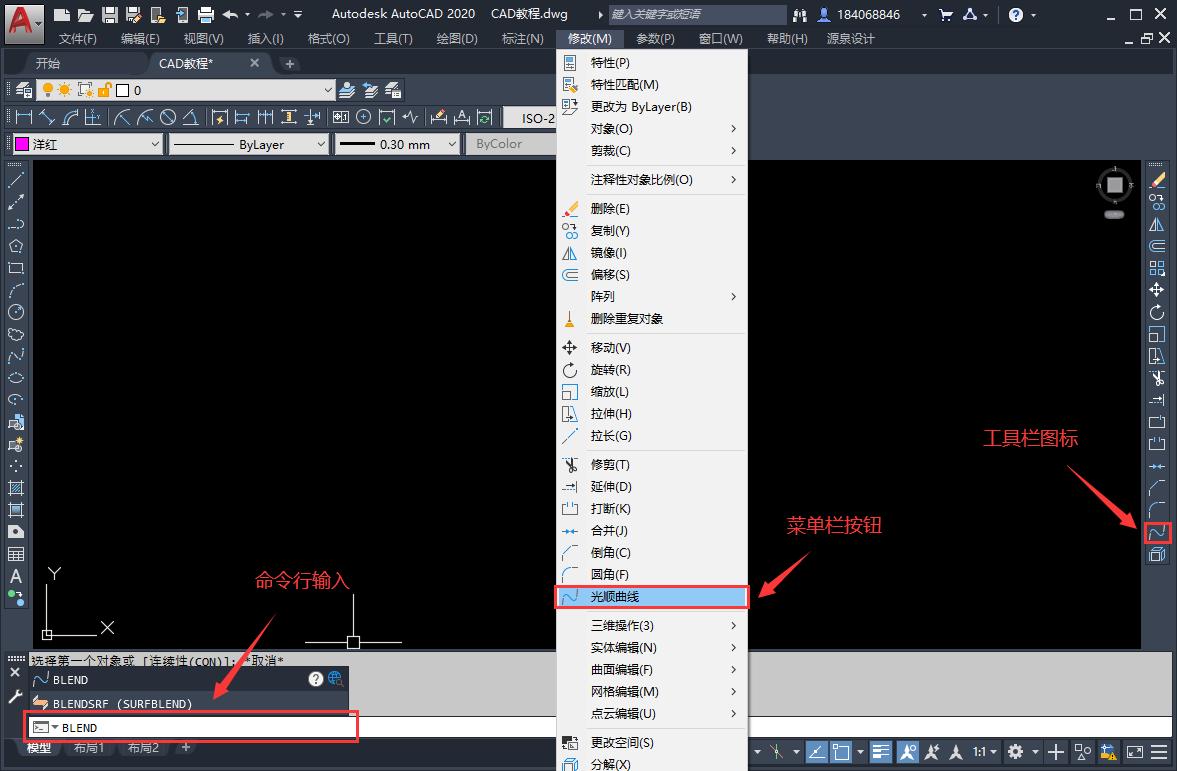Viewport: 1177px width, 771px height.
Task: Open the help question mark button
Action: click(x=318, y=679)
